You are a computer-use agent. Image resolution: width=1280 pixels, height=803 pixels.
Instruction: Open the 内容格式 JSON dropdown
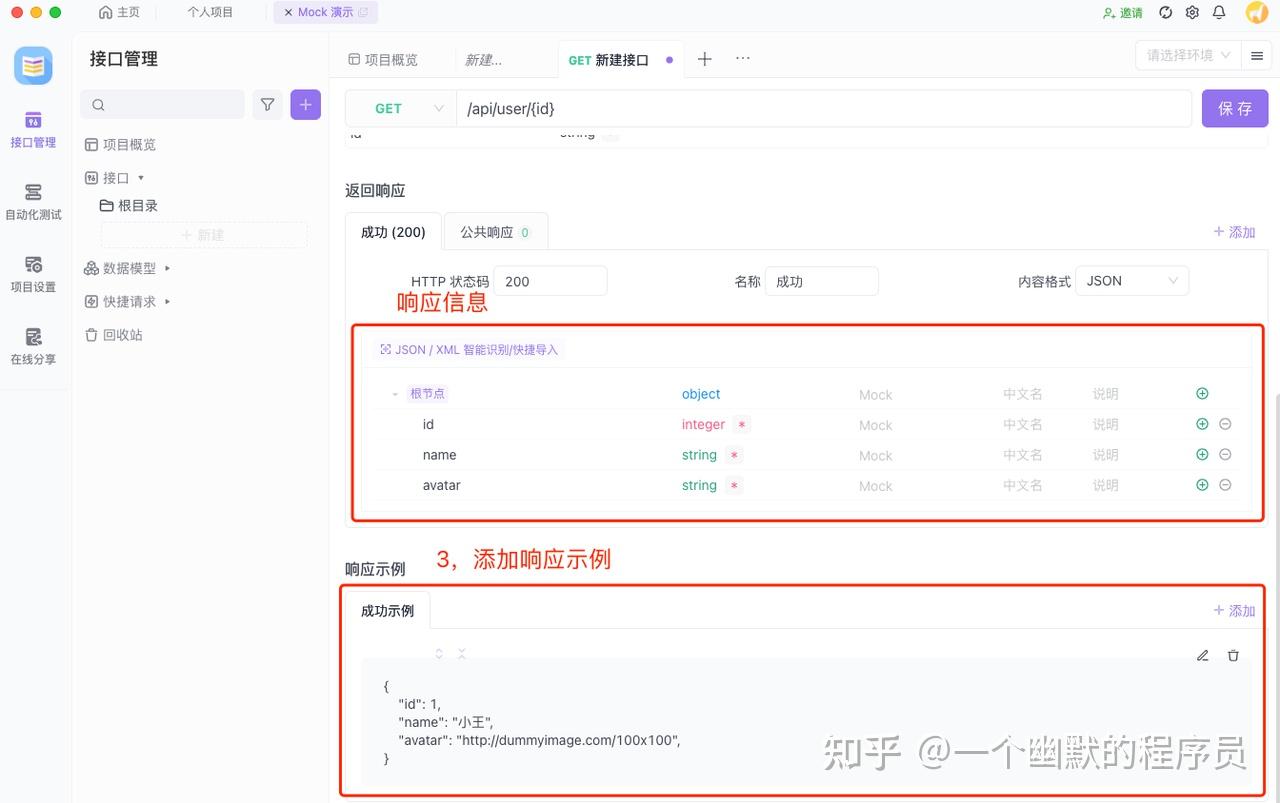click(x=1131, y=281)
